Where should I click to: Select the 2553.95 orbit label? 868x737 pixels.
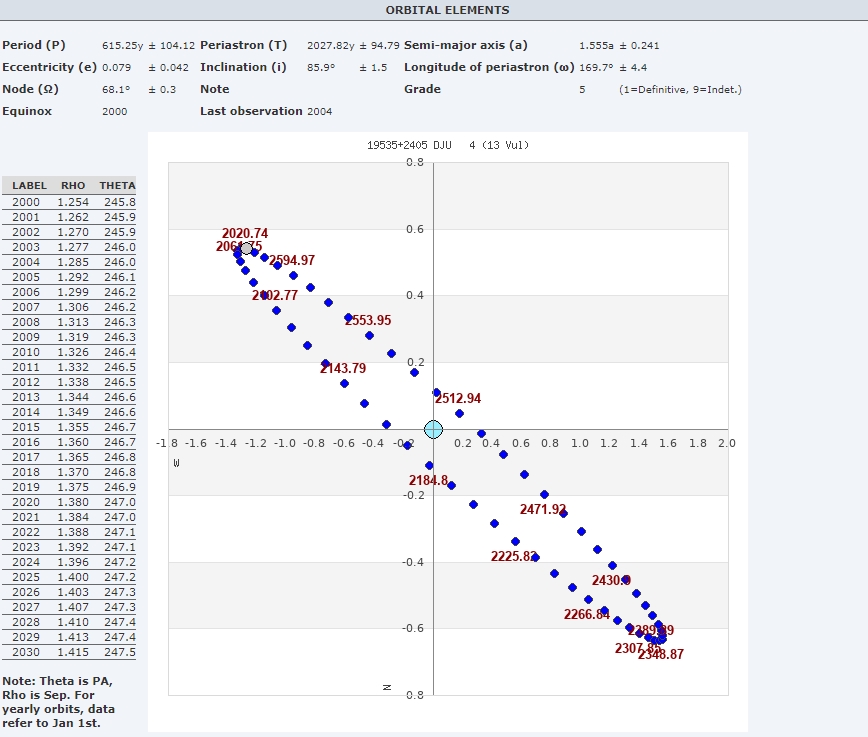tap(368, 320)
